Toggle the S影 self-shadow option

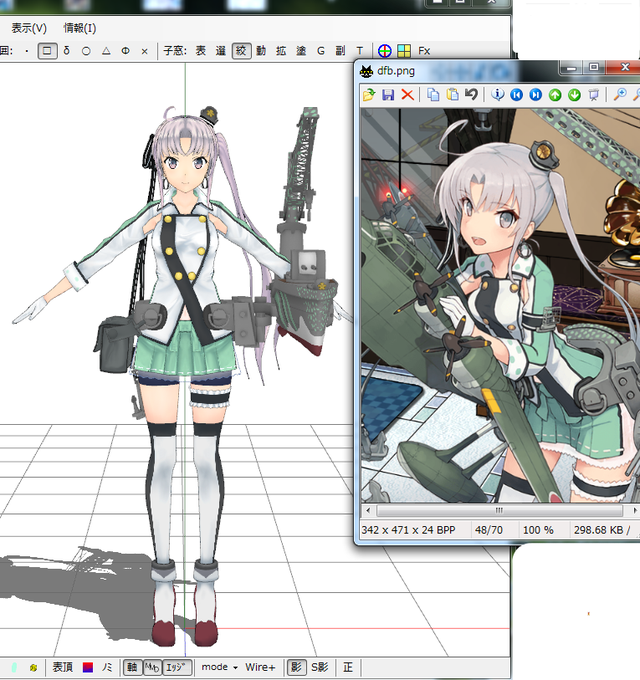(320, 667)
